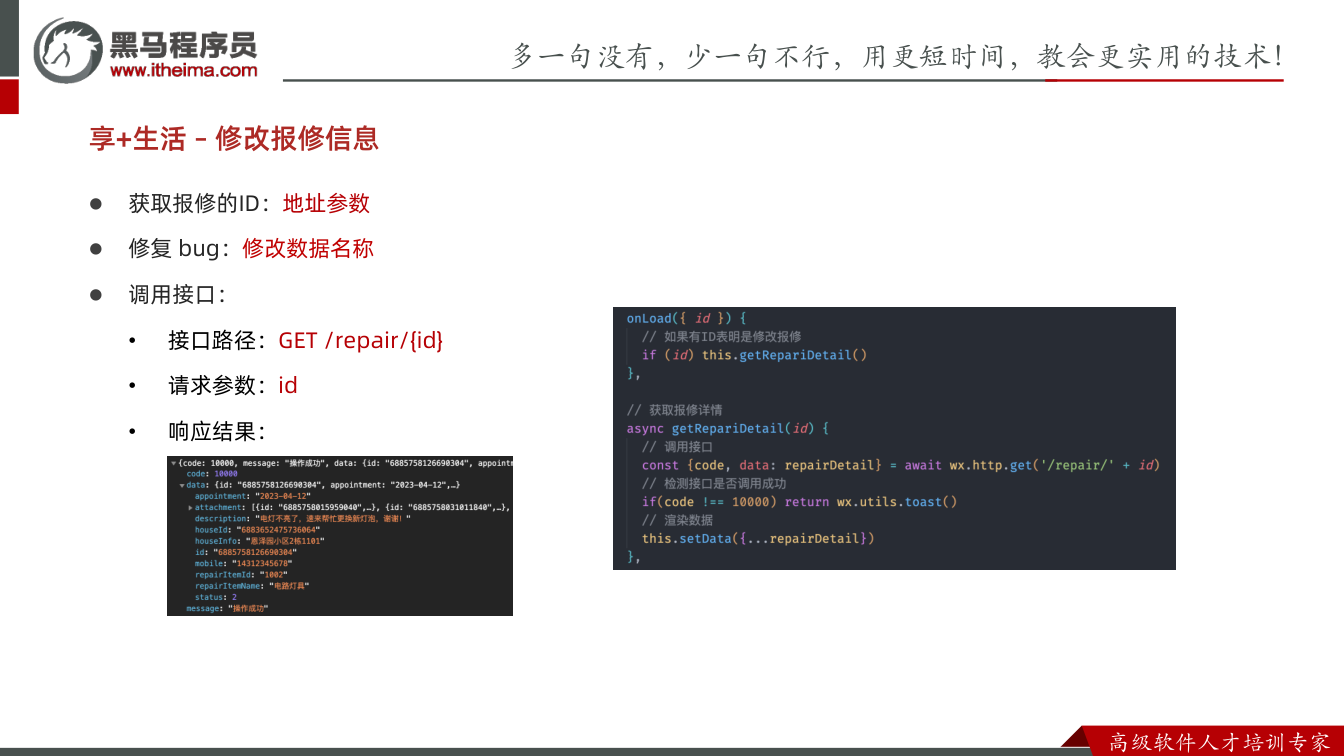Click the repairItemName row in console
This screenshot has height=756, width=1344.
pos(252,586)
